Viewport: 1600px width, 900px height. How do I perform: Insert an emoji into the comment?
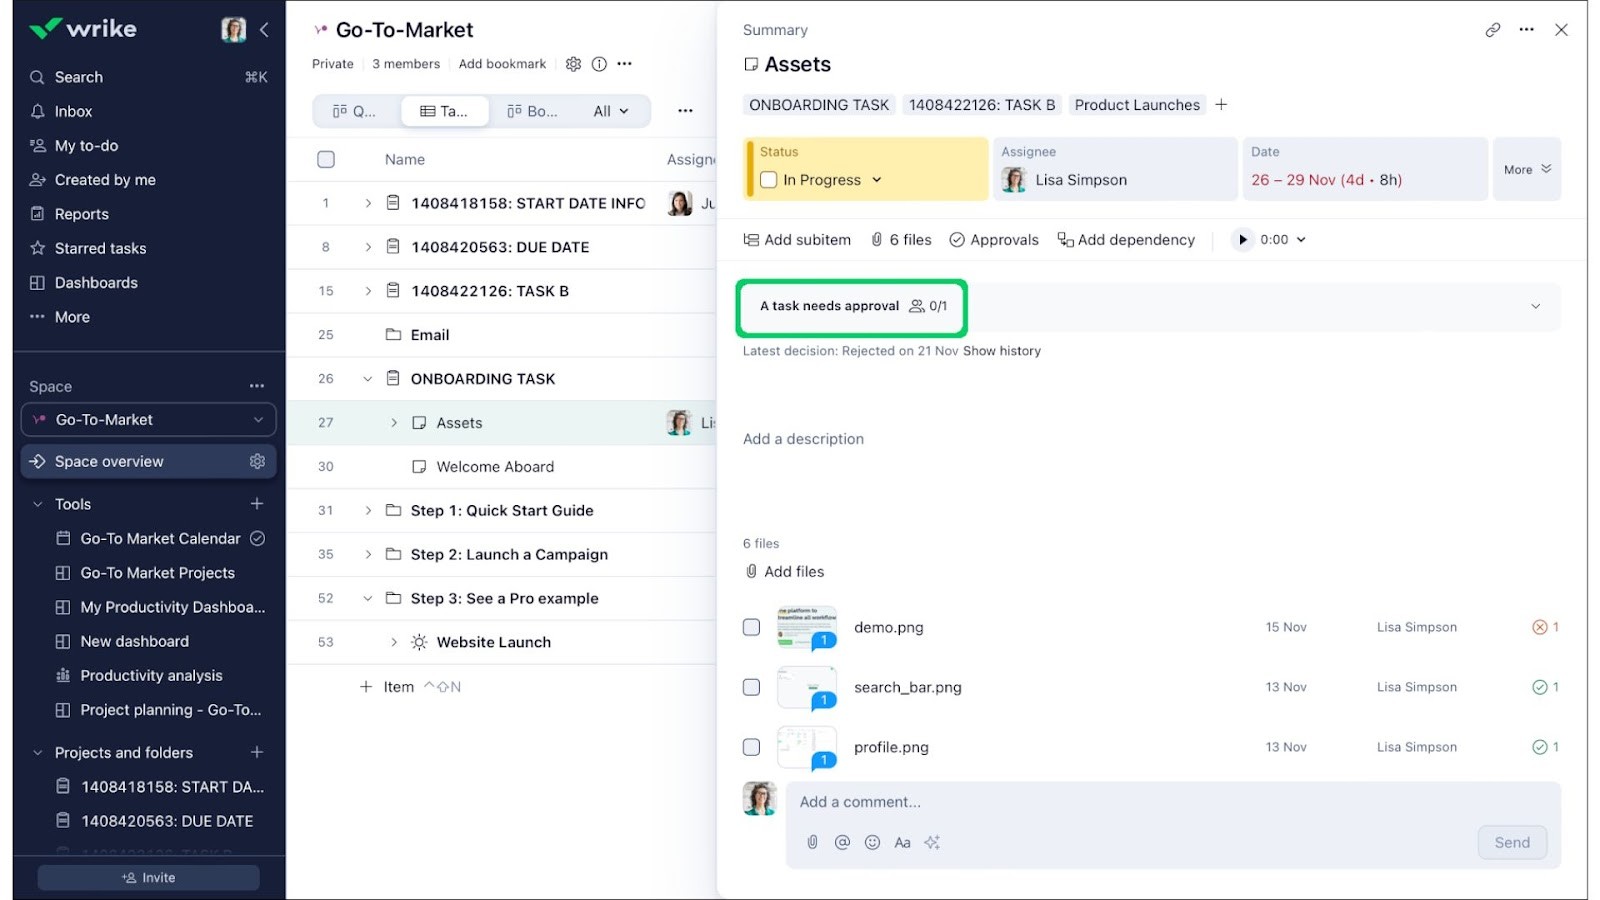[871, 842]
